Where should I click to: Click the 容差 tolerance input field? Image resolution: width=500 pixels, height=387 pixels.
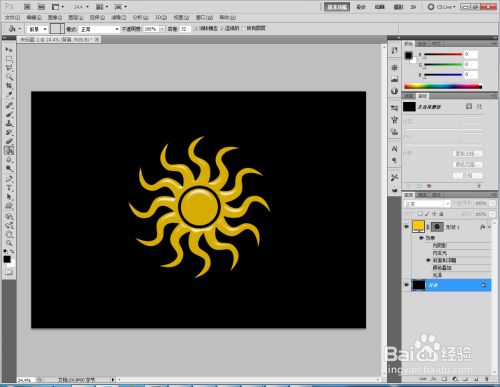pyautogui.click(x=184, y=29)
